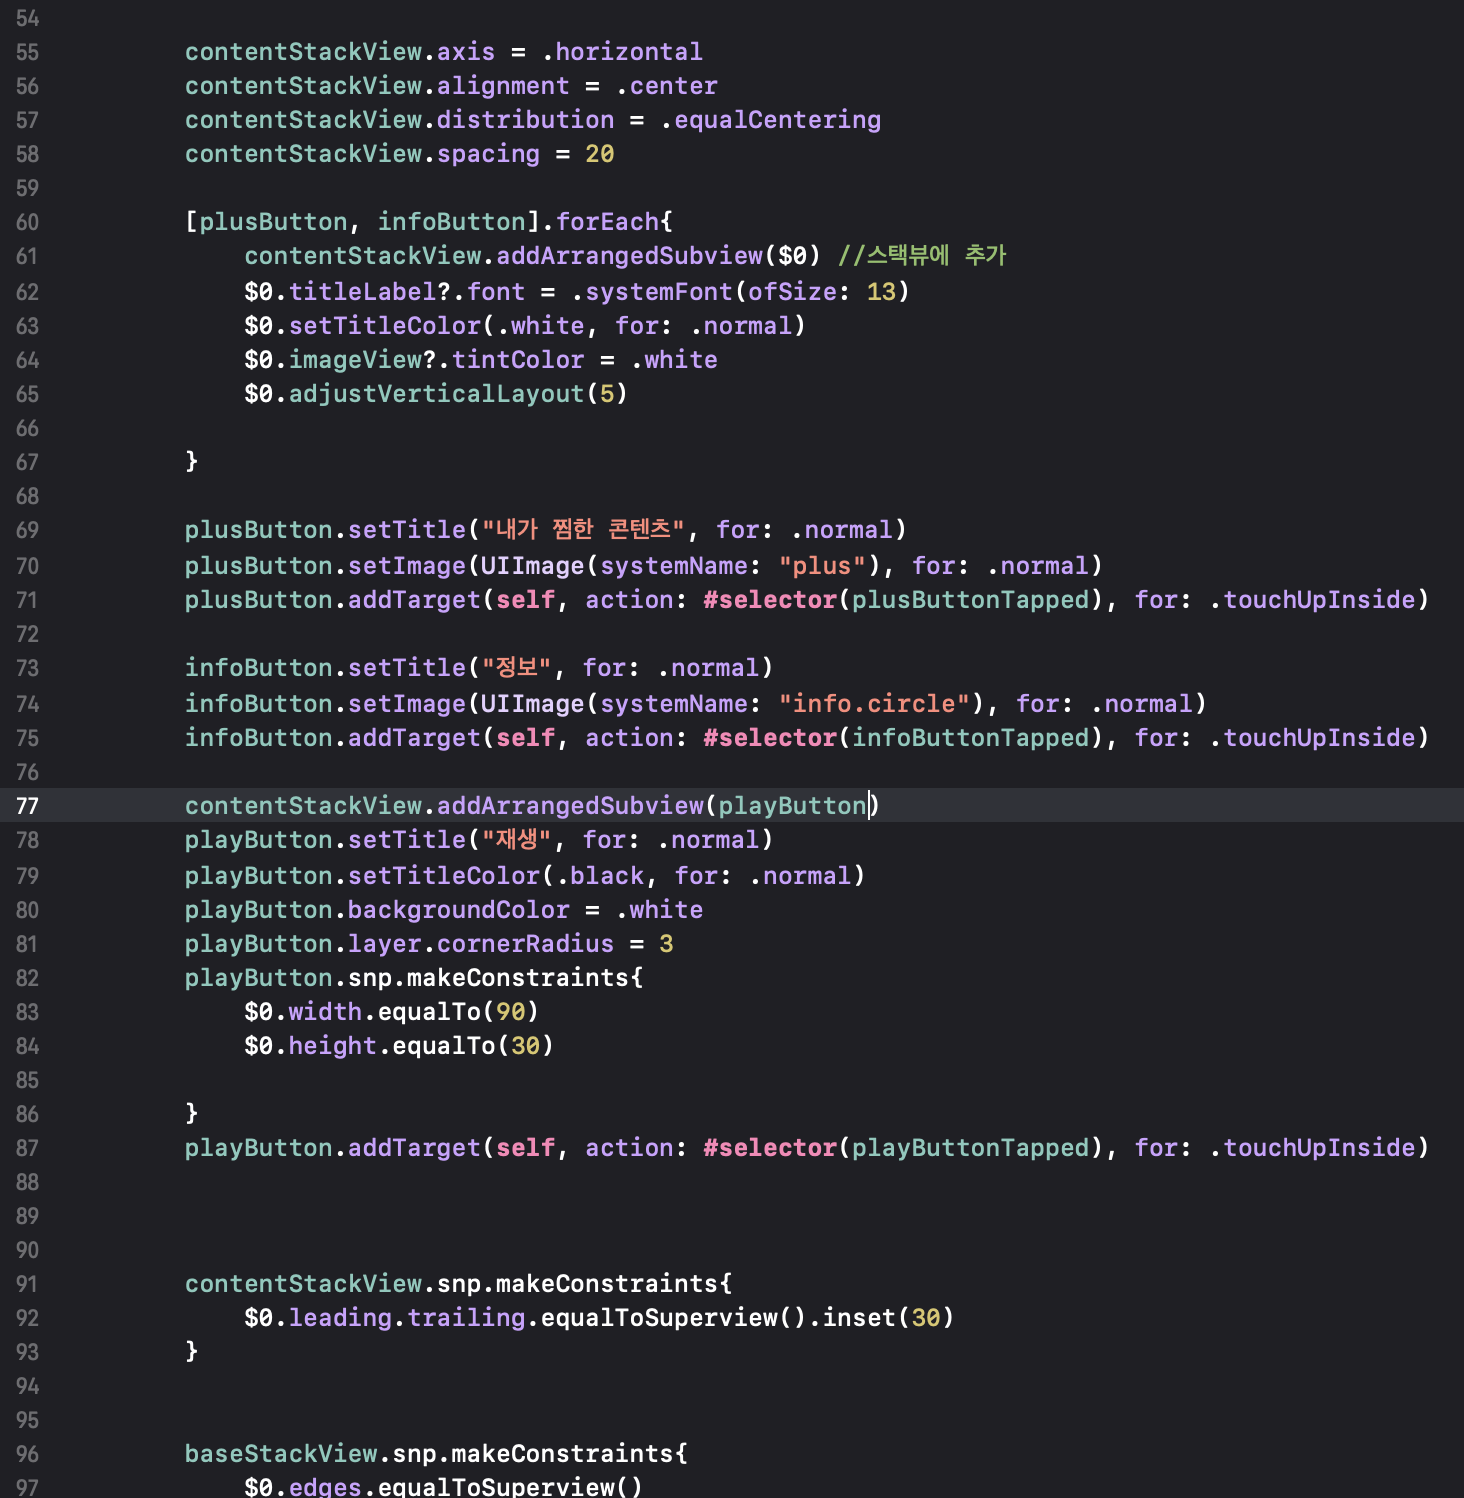Click 'adjustVerticalLayout' on line 65

pos(436,394)
